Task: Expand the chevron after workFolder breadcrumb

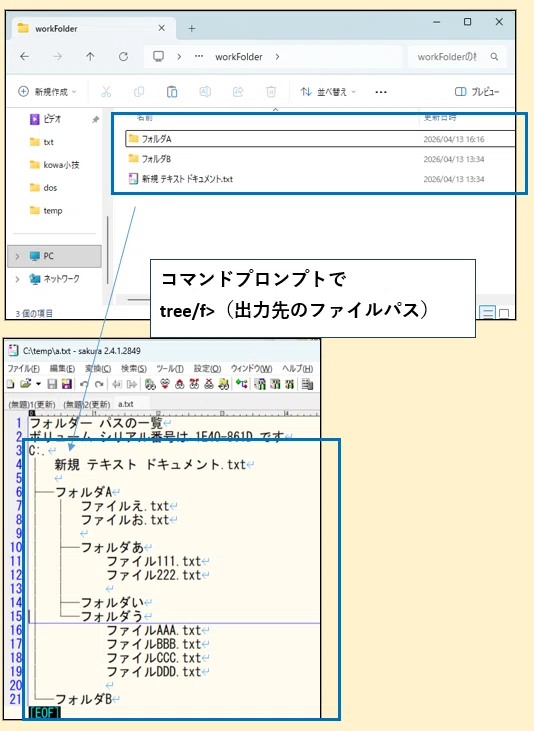Action: tap(277, 57)
